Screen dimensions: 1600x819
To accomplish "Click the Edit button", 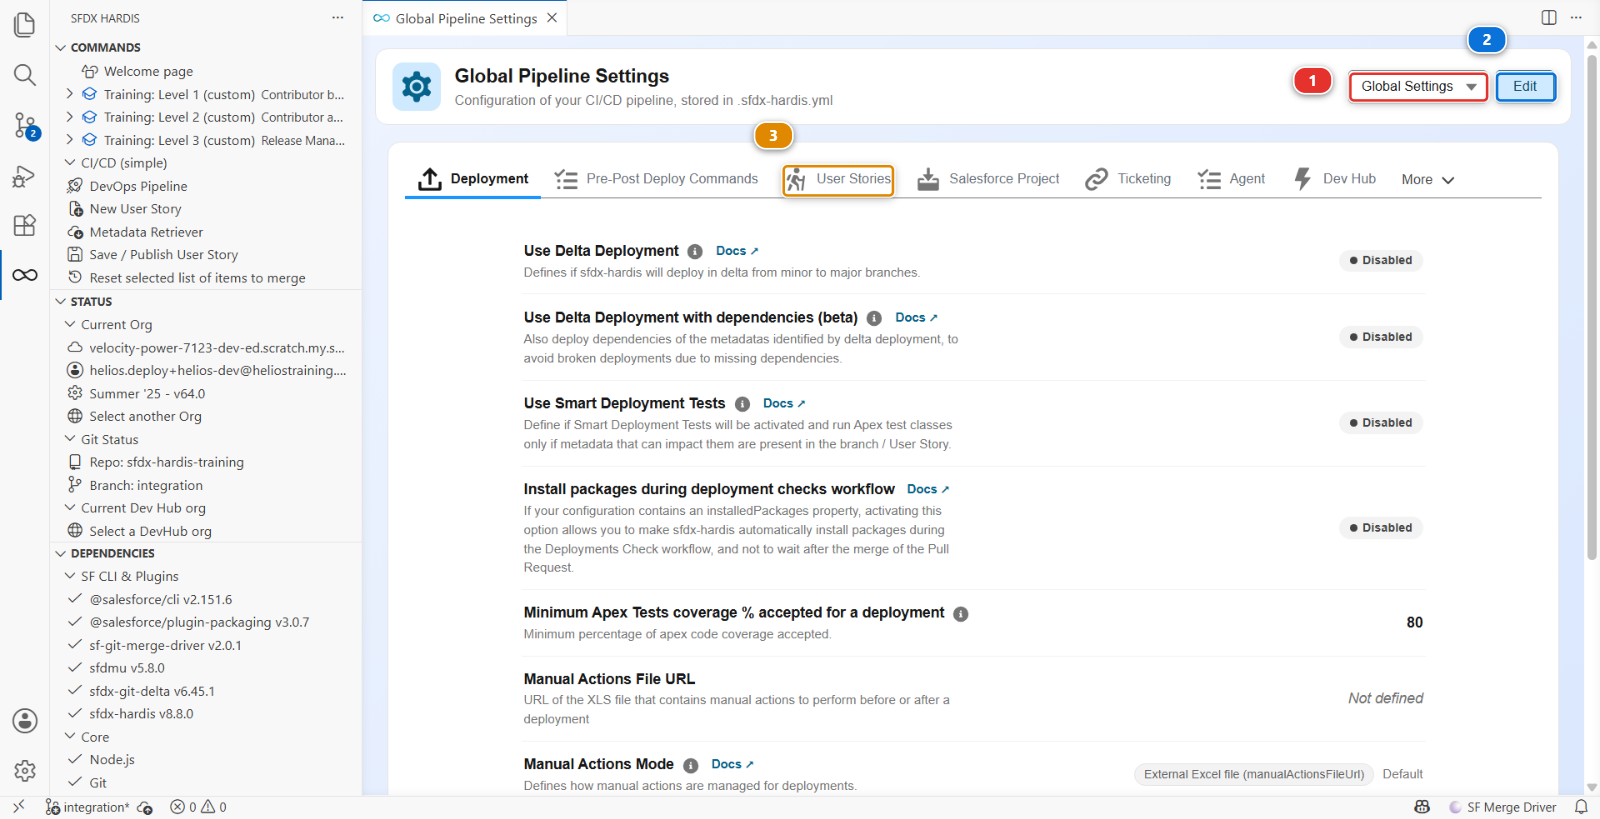I will click(x=1525, y=87).
